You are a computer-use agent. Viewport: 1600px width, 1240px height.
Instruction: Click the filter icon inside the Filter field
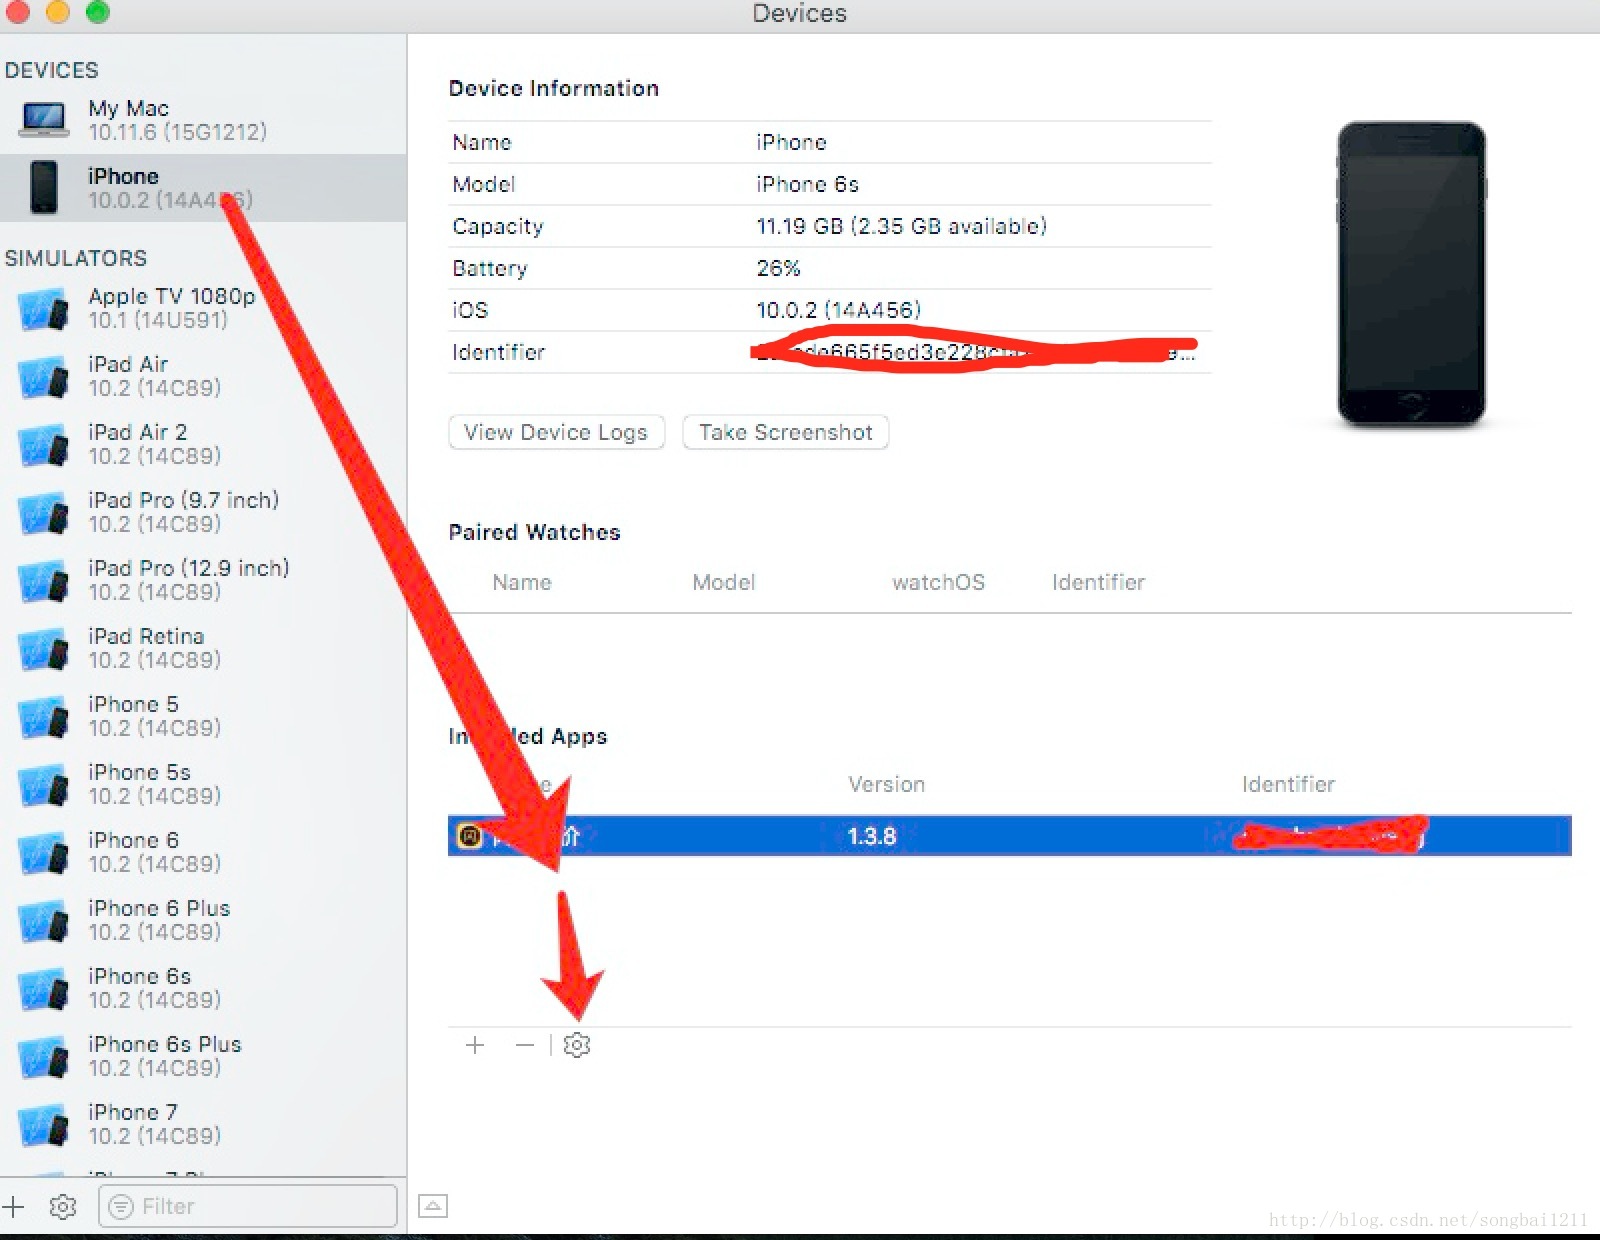click(x=121, y=1207)
